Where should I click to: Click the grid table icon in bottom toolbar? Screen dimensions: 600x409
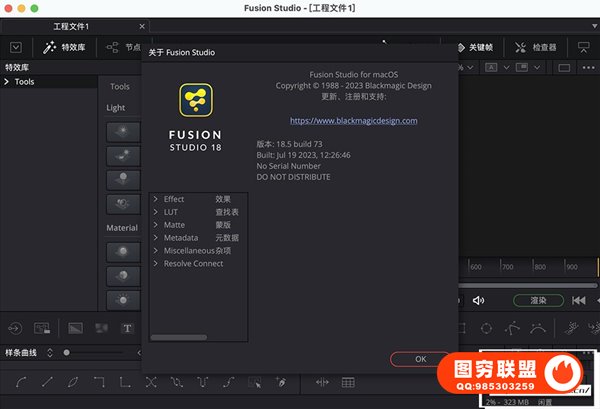[x=348, y=382]
